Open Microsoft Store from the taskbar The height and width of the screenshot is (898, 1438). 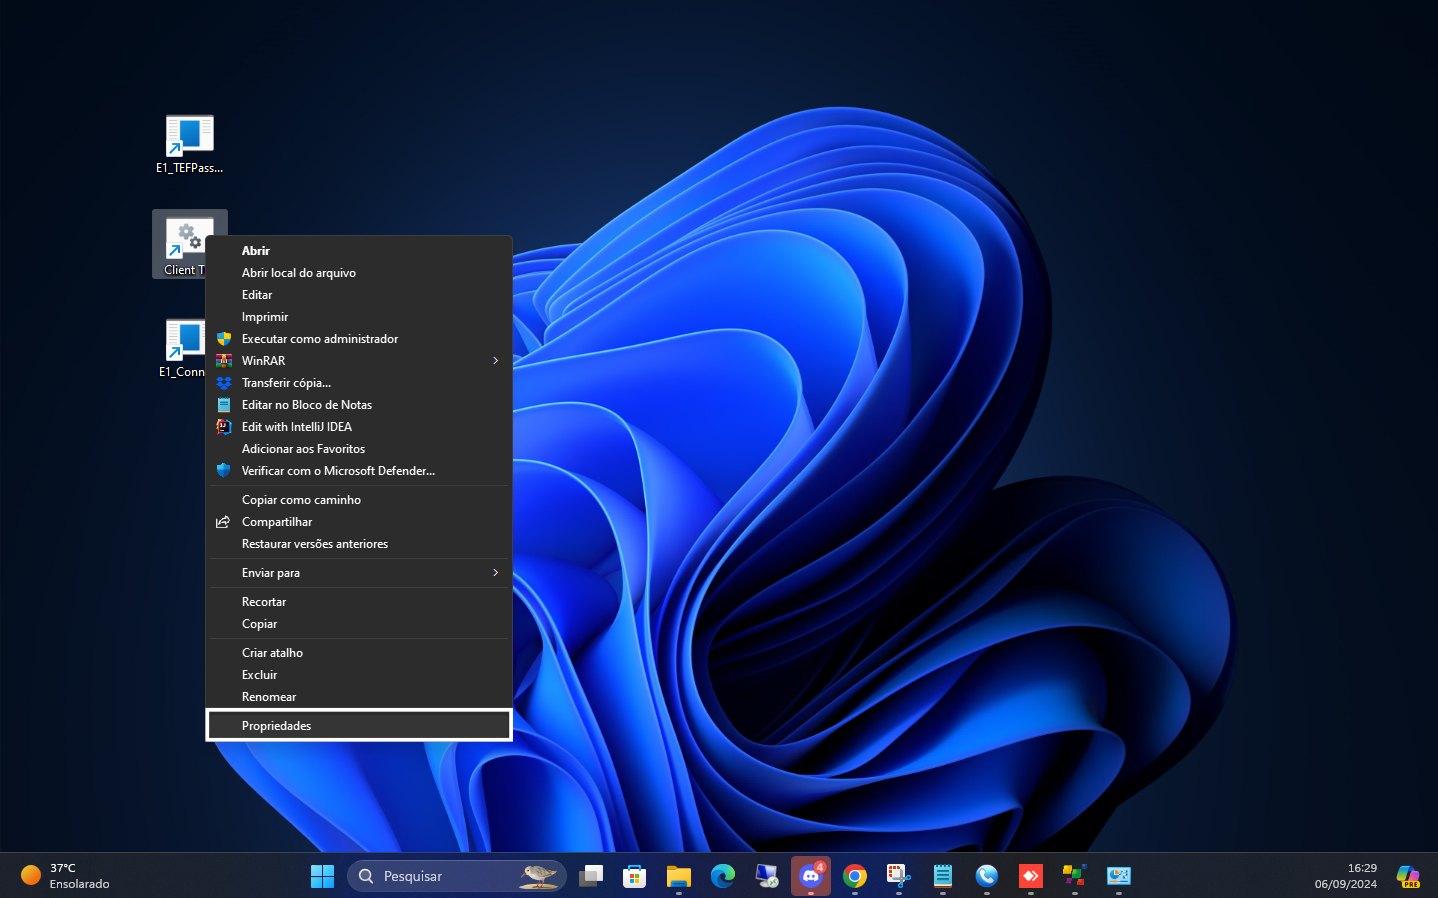click(635, 876)
